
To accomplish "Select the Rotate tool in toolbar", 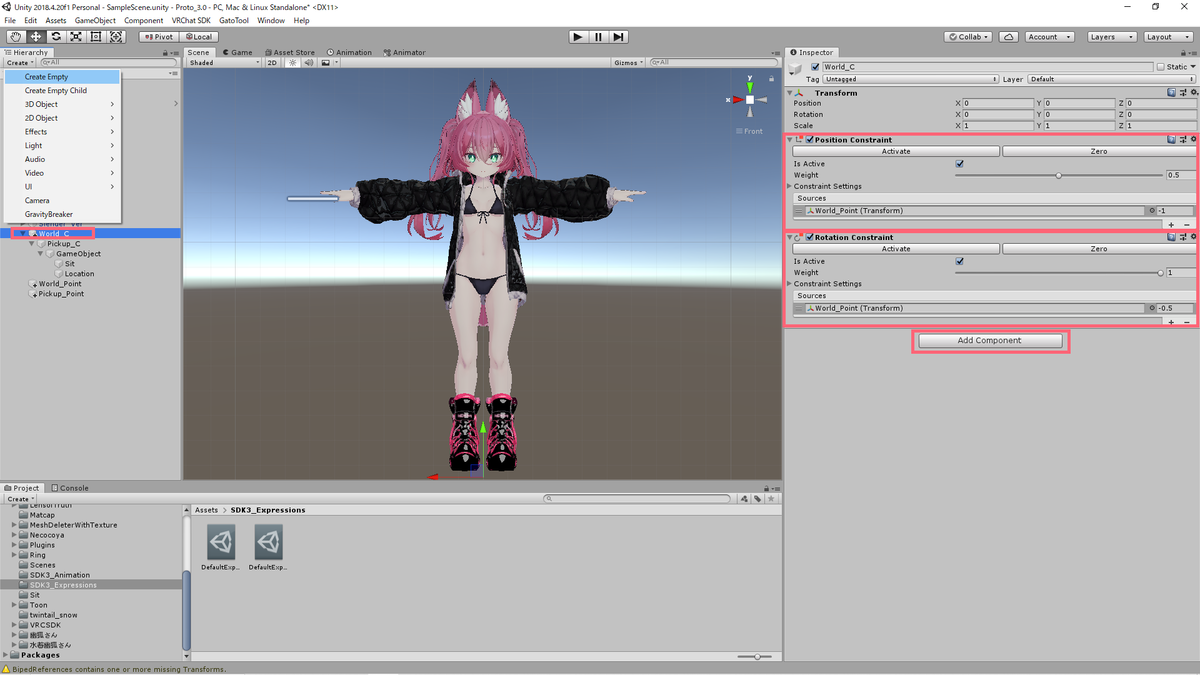I will pyautogui.click(x=56, y=36).
